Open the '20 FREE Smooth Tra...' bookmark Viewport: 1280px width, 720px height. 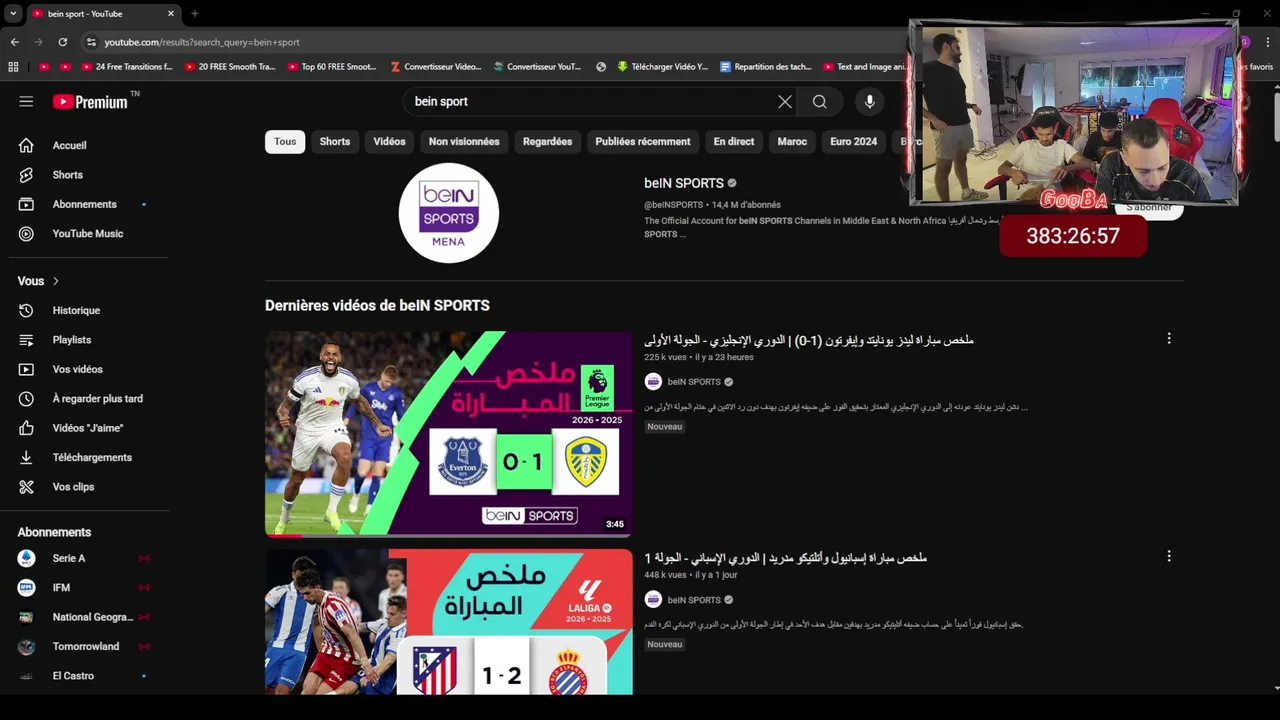[x=230, y=67]
